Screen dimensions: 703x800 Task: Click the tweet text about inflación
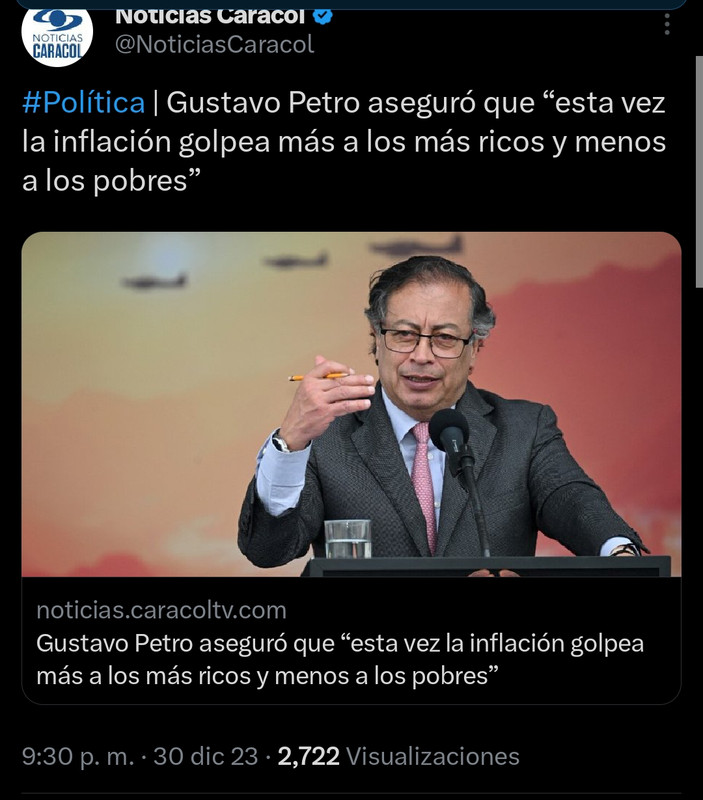tap(344, 141)
